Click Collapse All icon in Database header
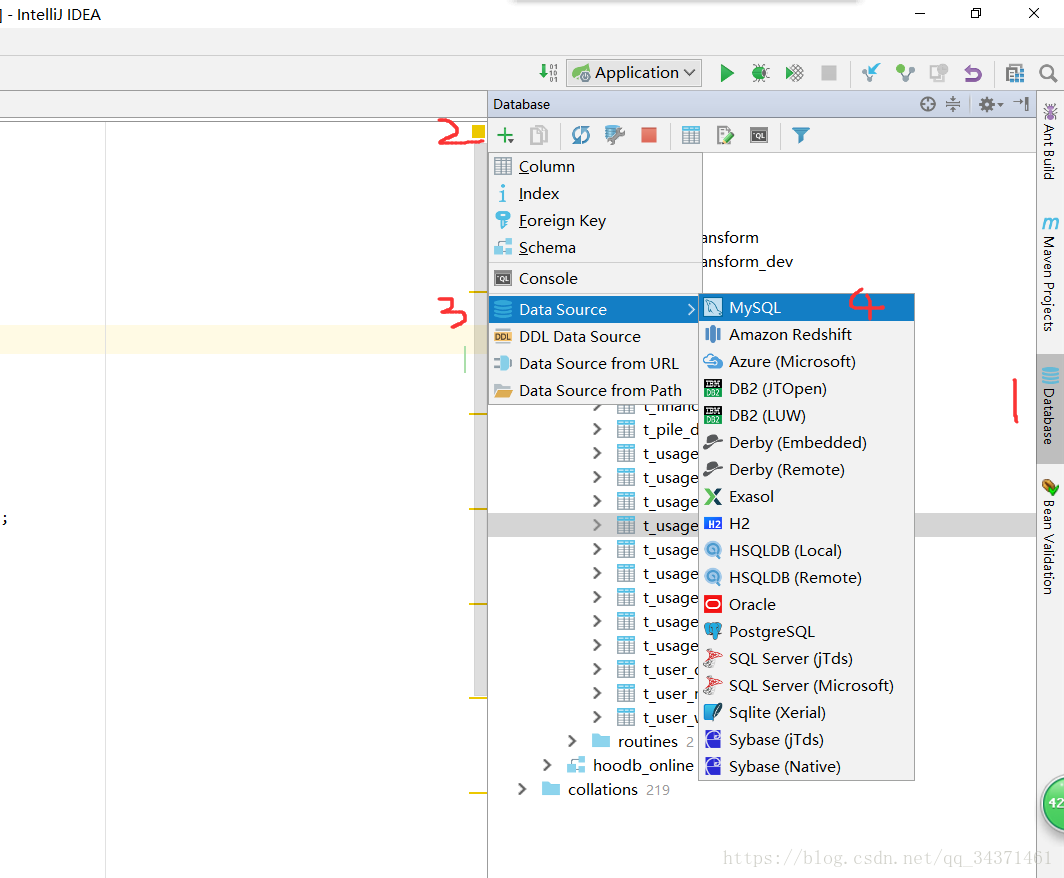This screenshot has width=1064, height=878. pos(953,104)
